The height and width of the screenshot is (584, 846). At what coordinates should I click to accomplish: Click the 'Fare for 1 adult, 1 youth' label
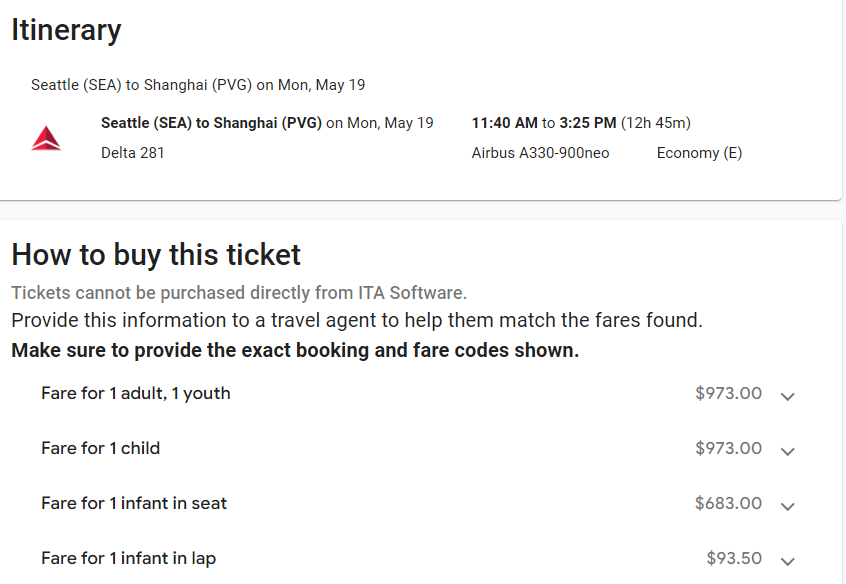pos(136,393)
